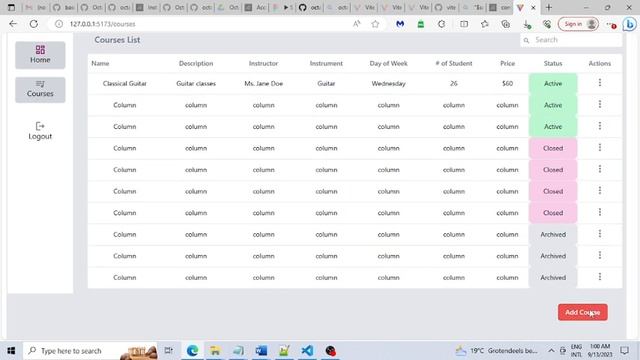Viewport: 640px width, 360px height.
Task: Click Active status badge of Classical Guitar
Action: click(x=553, y=83)
